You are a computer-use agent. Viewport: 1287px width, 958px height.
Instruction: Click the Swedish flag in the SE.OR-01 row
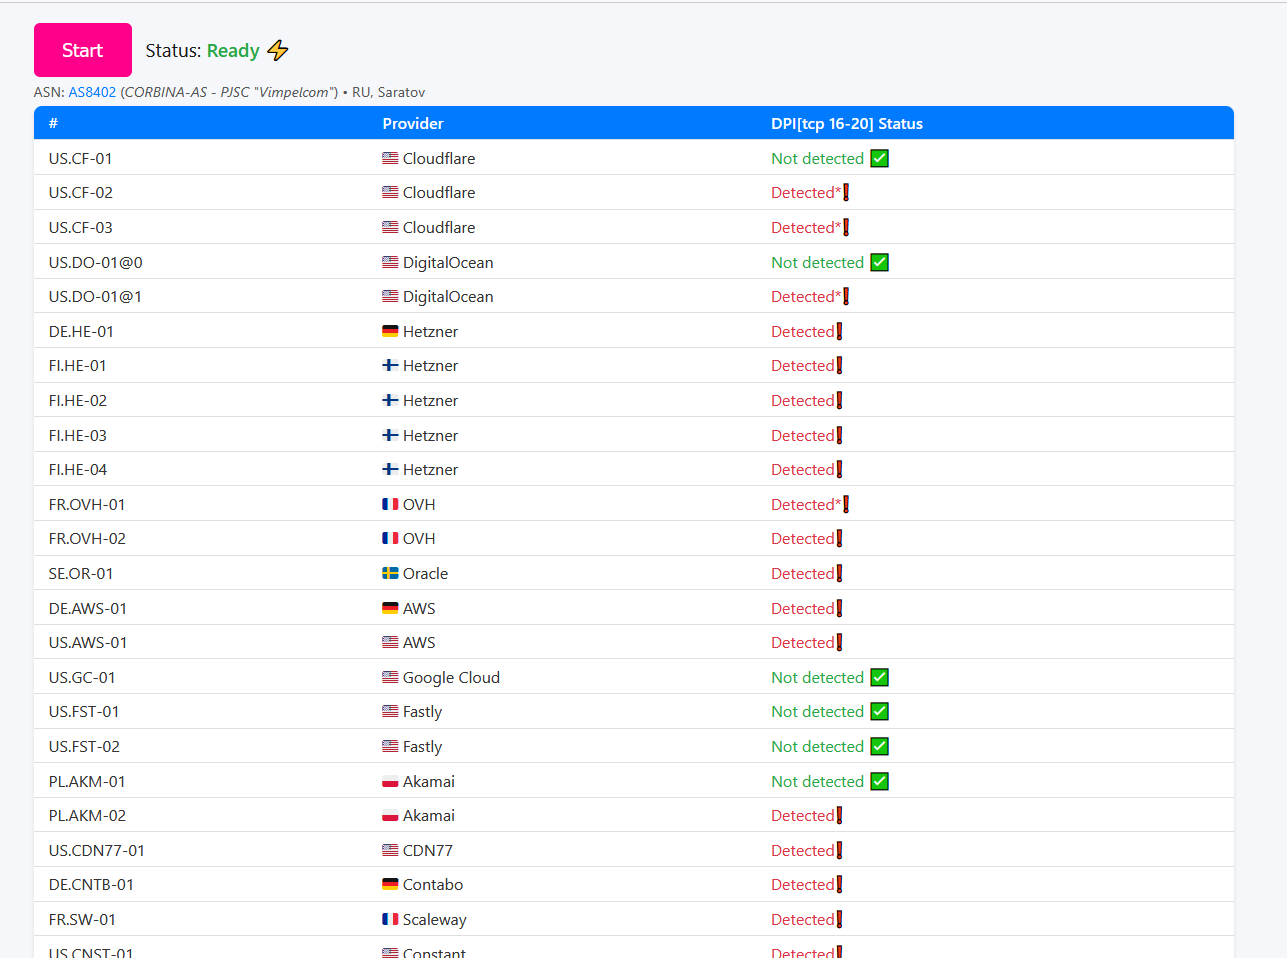(390, 573)
